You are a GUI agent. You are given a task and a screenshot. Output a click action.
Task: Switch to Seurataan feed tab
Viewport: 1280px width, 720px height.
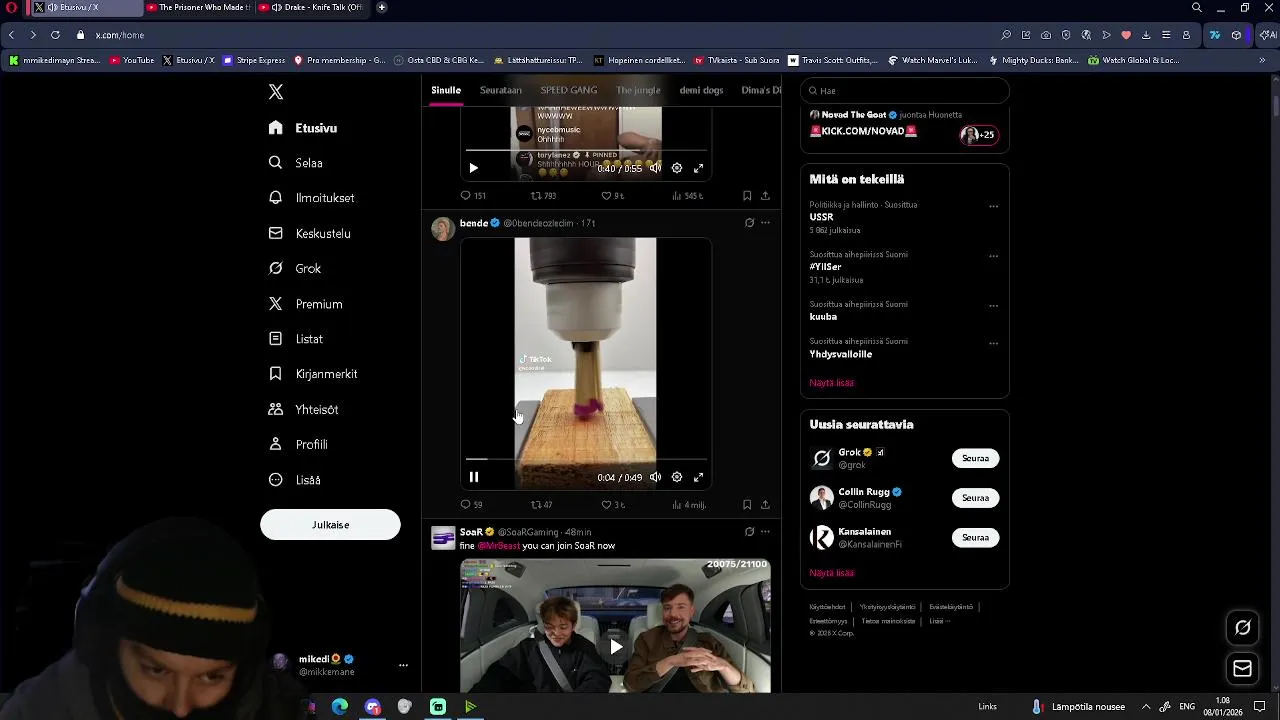(x=500, y=90)
